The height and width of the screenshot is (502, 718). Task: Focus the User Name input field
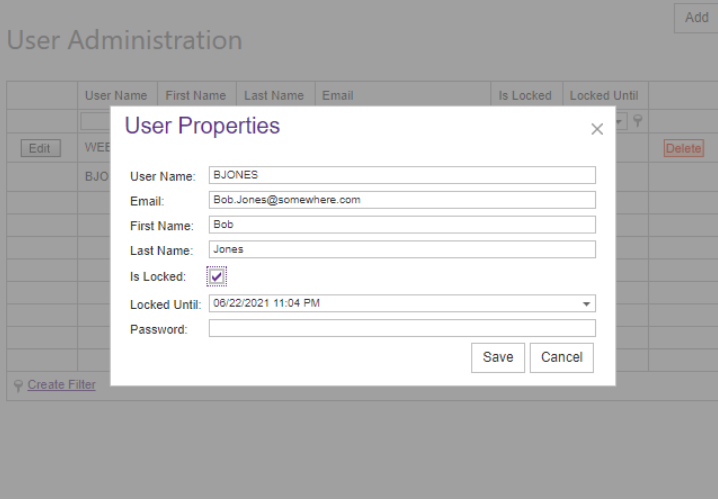coord(401,175)
